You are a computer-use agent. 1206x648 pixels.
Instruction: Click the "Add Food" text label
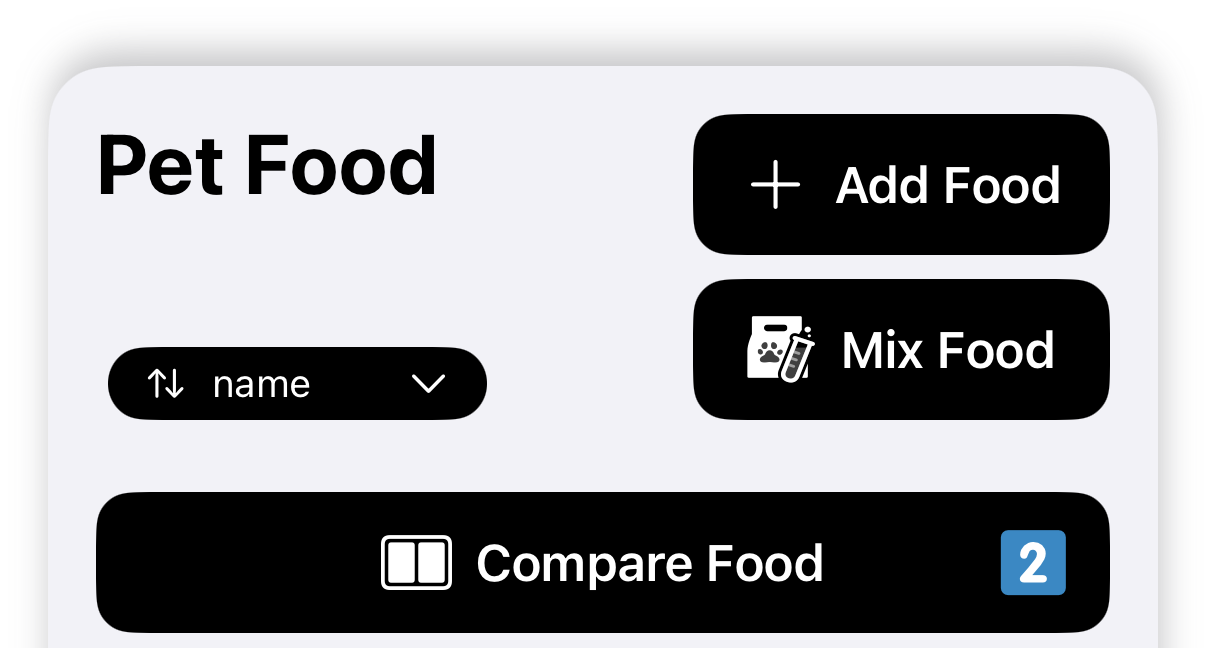pos(947,186)
